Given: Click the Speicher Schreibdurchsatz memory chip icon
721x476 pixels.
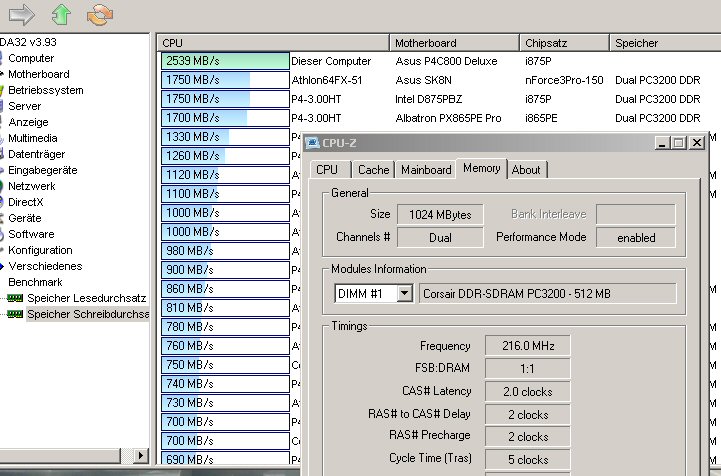Looking at the screenshot, I should pyautogui.click(x=15, y=315).
